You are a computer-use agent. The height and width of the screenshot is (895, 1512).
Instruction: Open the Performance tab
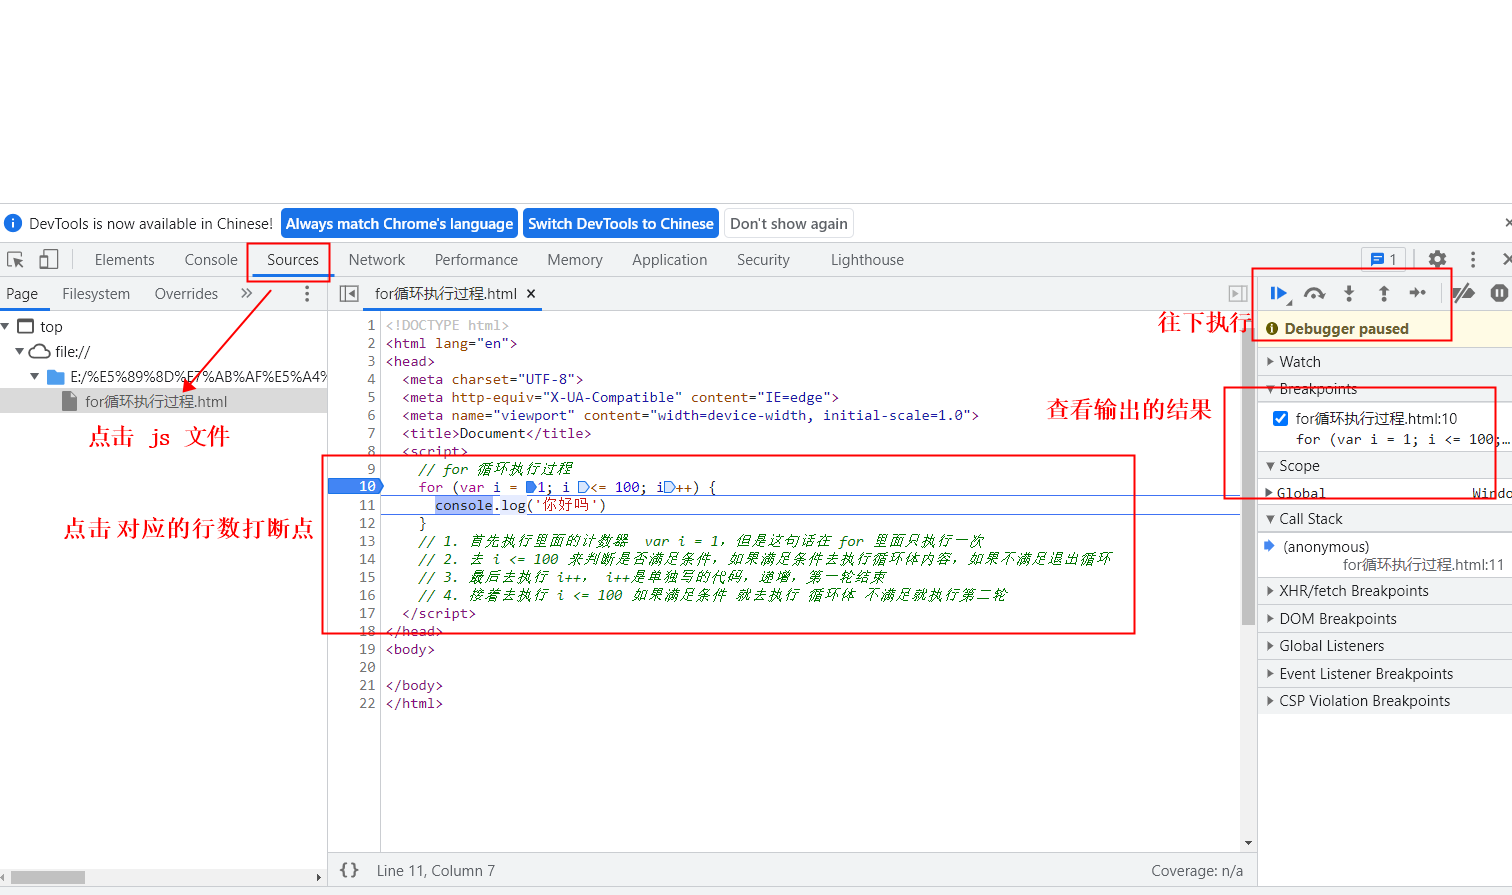tap(476, 260)
